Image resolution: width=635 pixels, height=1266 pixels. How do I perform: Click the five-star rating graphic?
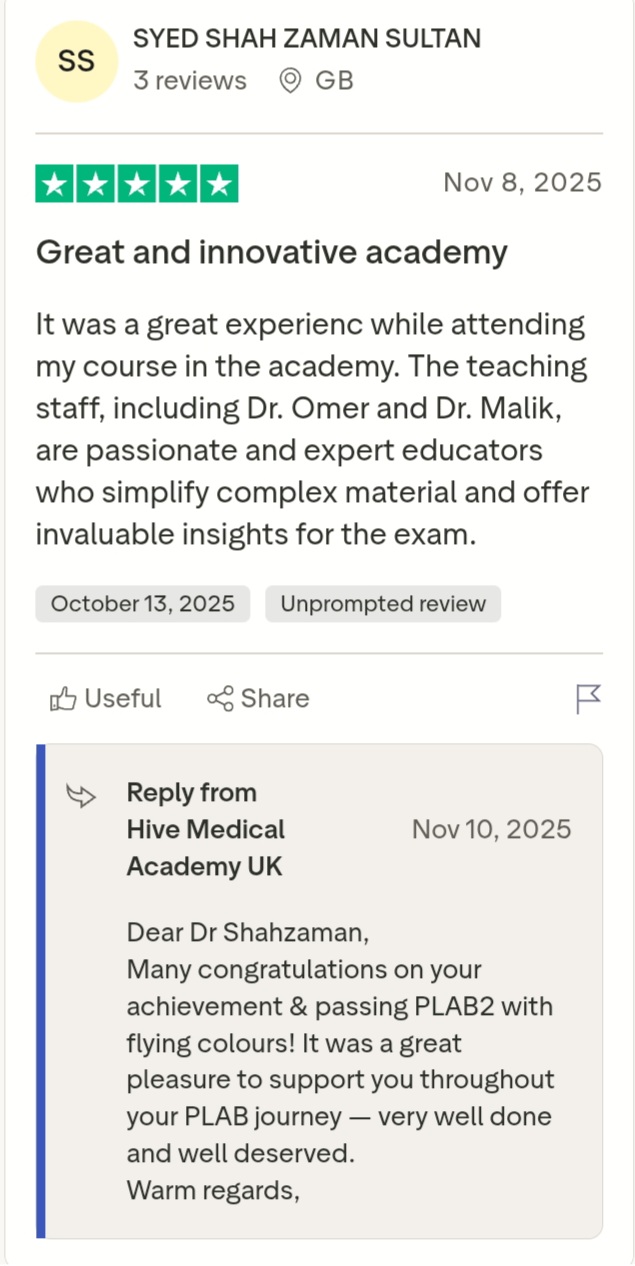(137, 184)
